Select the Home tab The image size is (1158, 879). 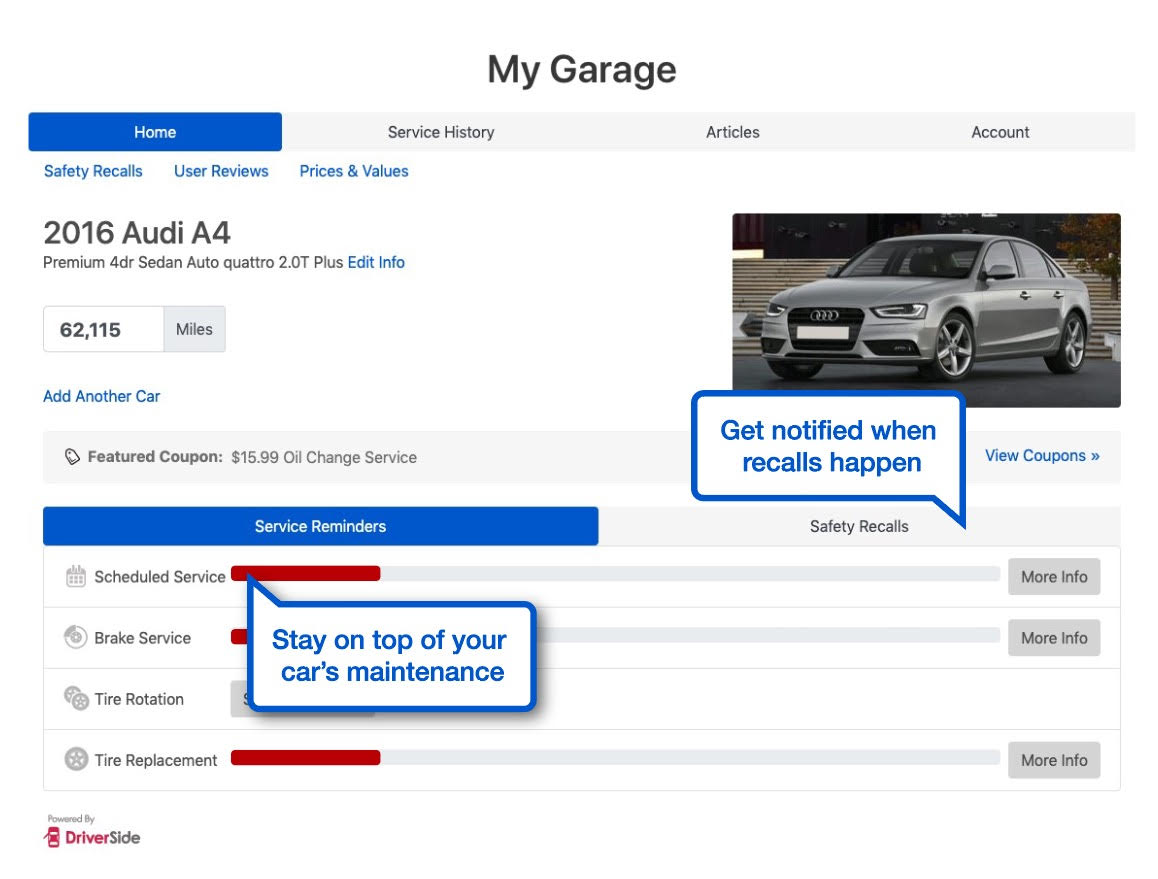click(x=155, y=132)
